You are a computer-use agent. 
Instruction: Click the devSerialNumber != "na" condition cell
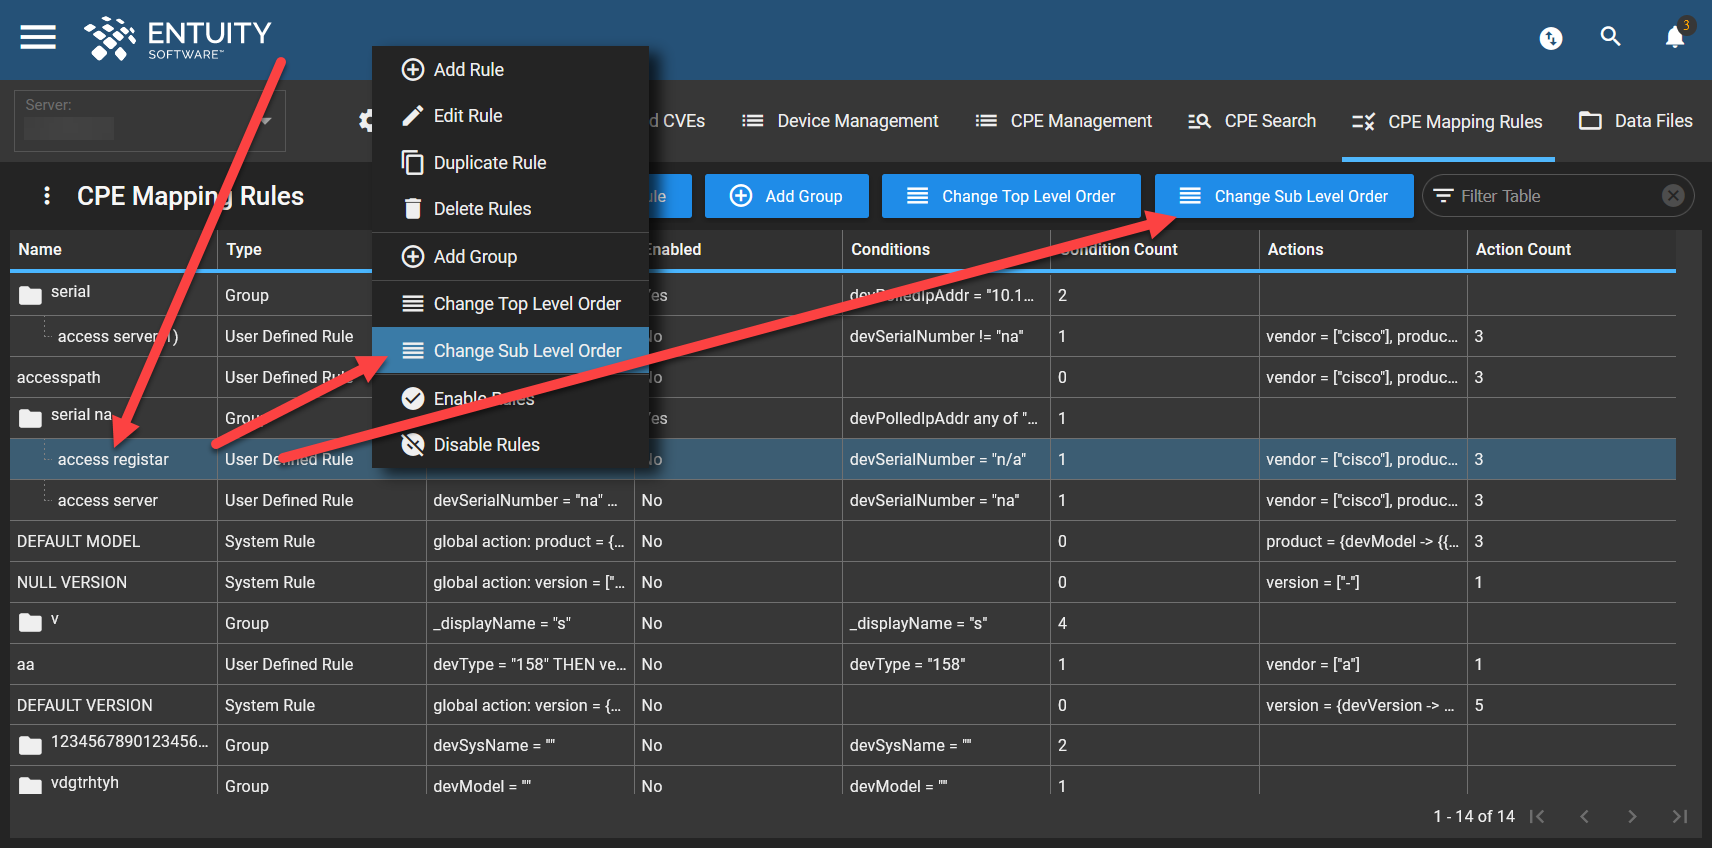click(x=946, y=336)
